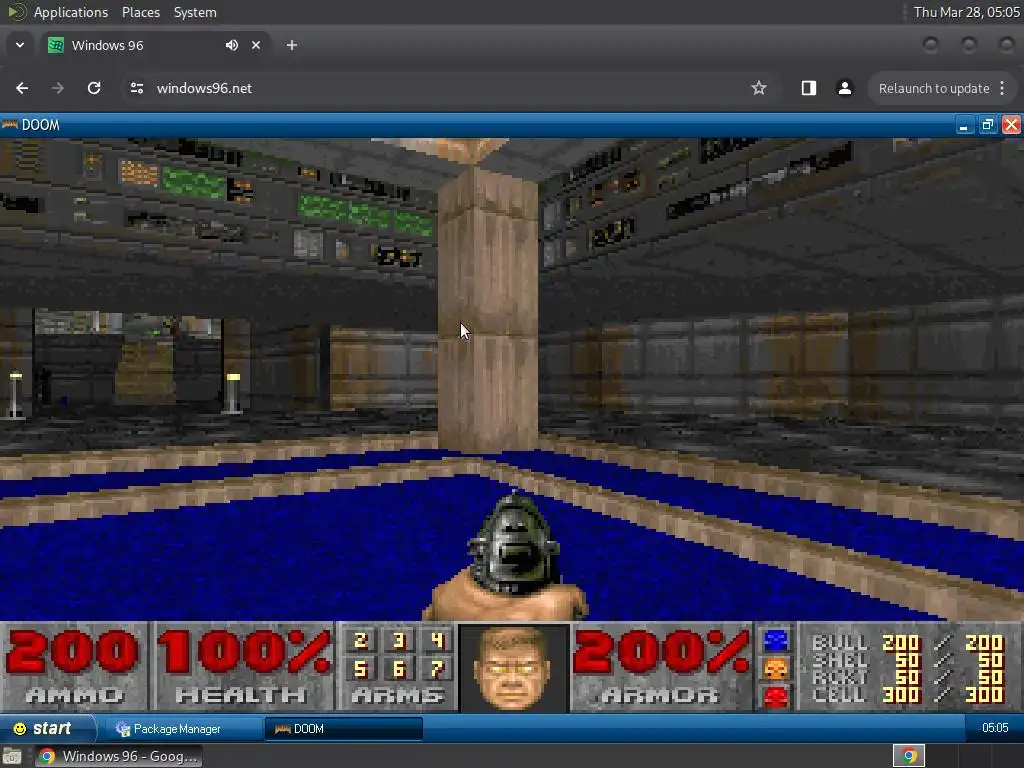Click weapon slot 4 in ARMS

pyautogui.click(x=437, y=641)
